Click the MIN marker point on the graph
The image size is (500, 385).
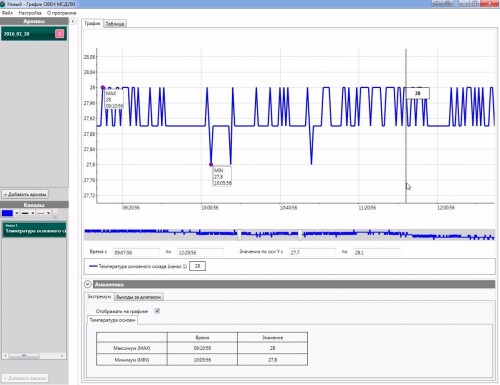coord(211,164)
